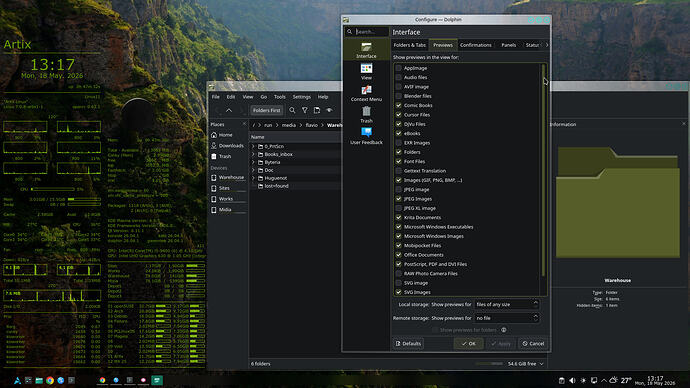Viewport: 690px width, 388px height.
Task: Open Trash in the Places panel
Action: coord(228,156)
